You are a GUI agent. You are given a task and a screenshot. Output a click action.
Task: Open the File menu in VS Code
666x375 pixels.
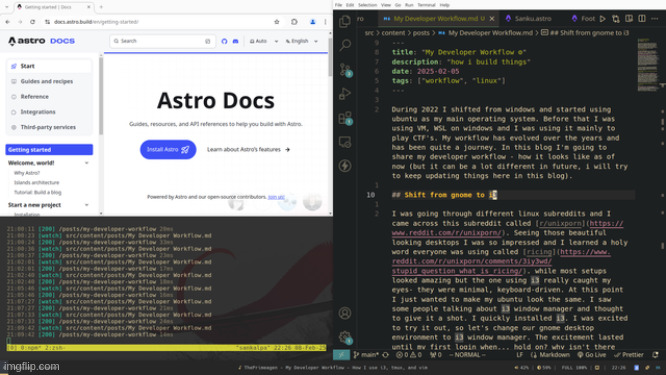coord(339,5)
